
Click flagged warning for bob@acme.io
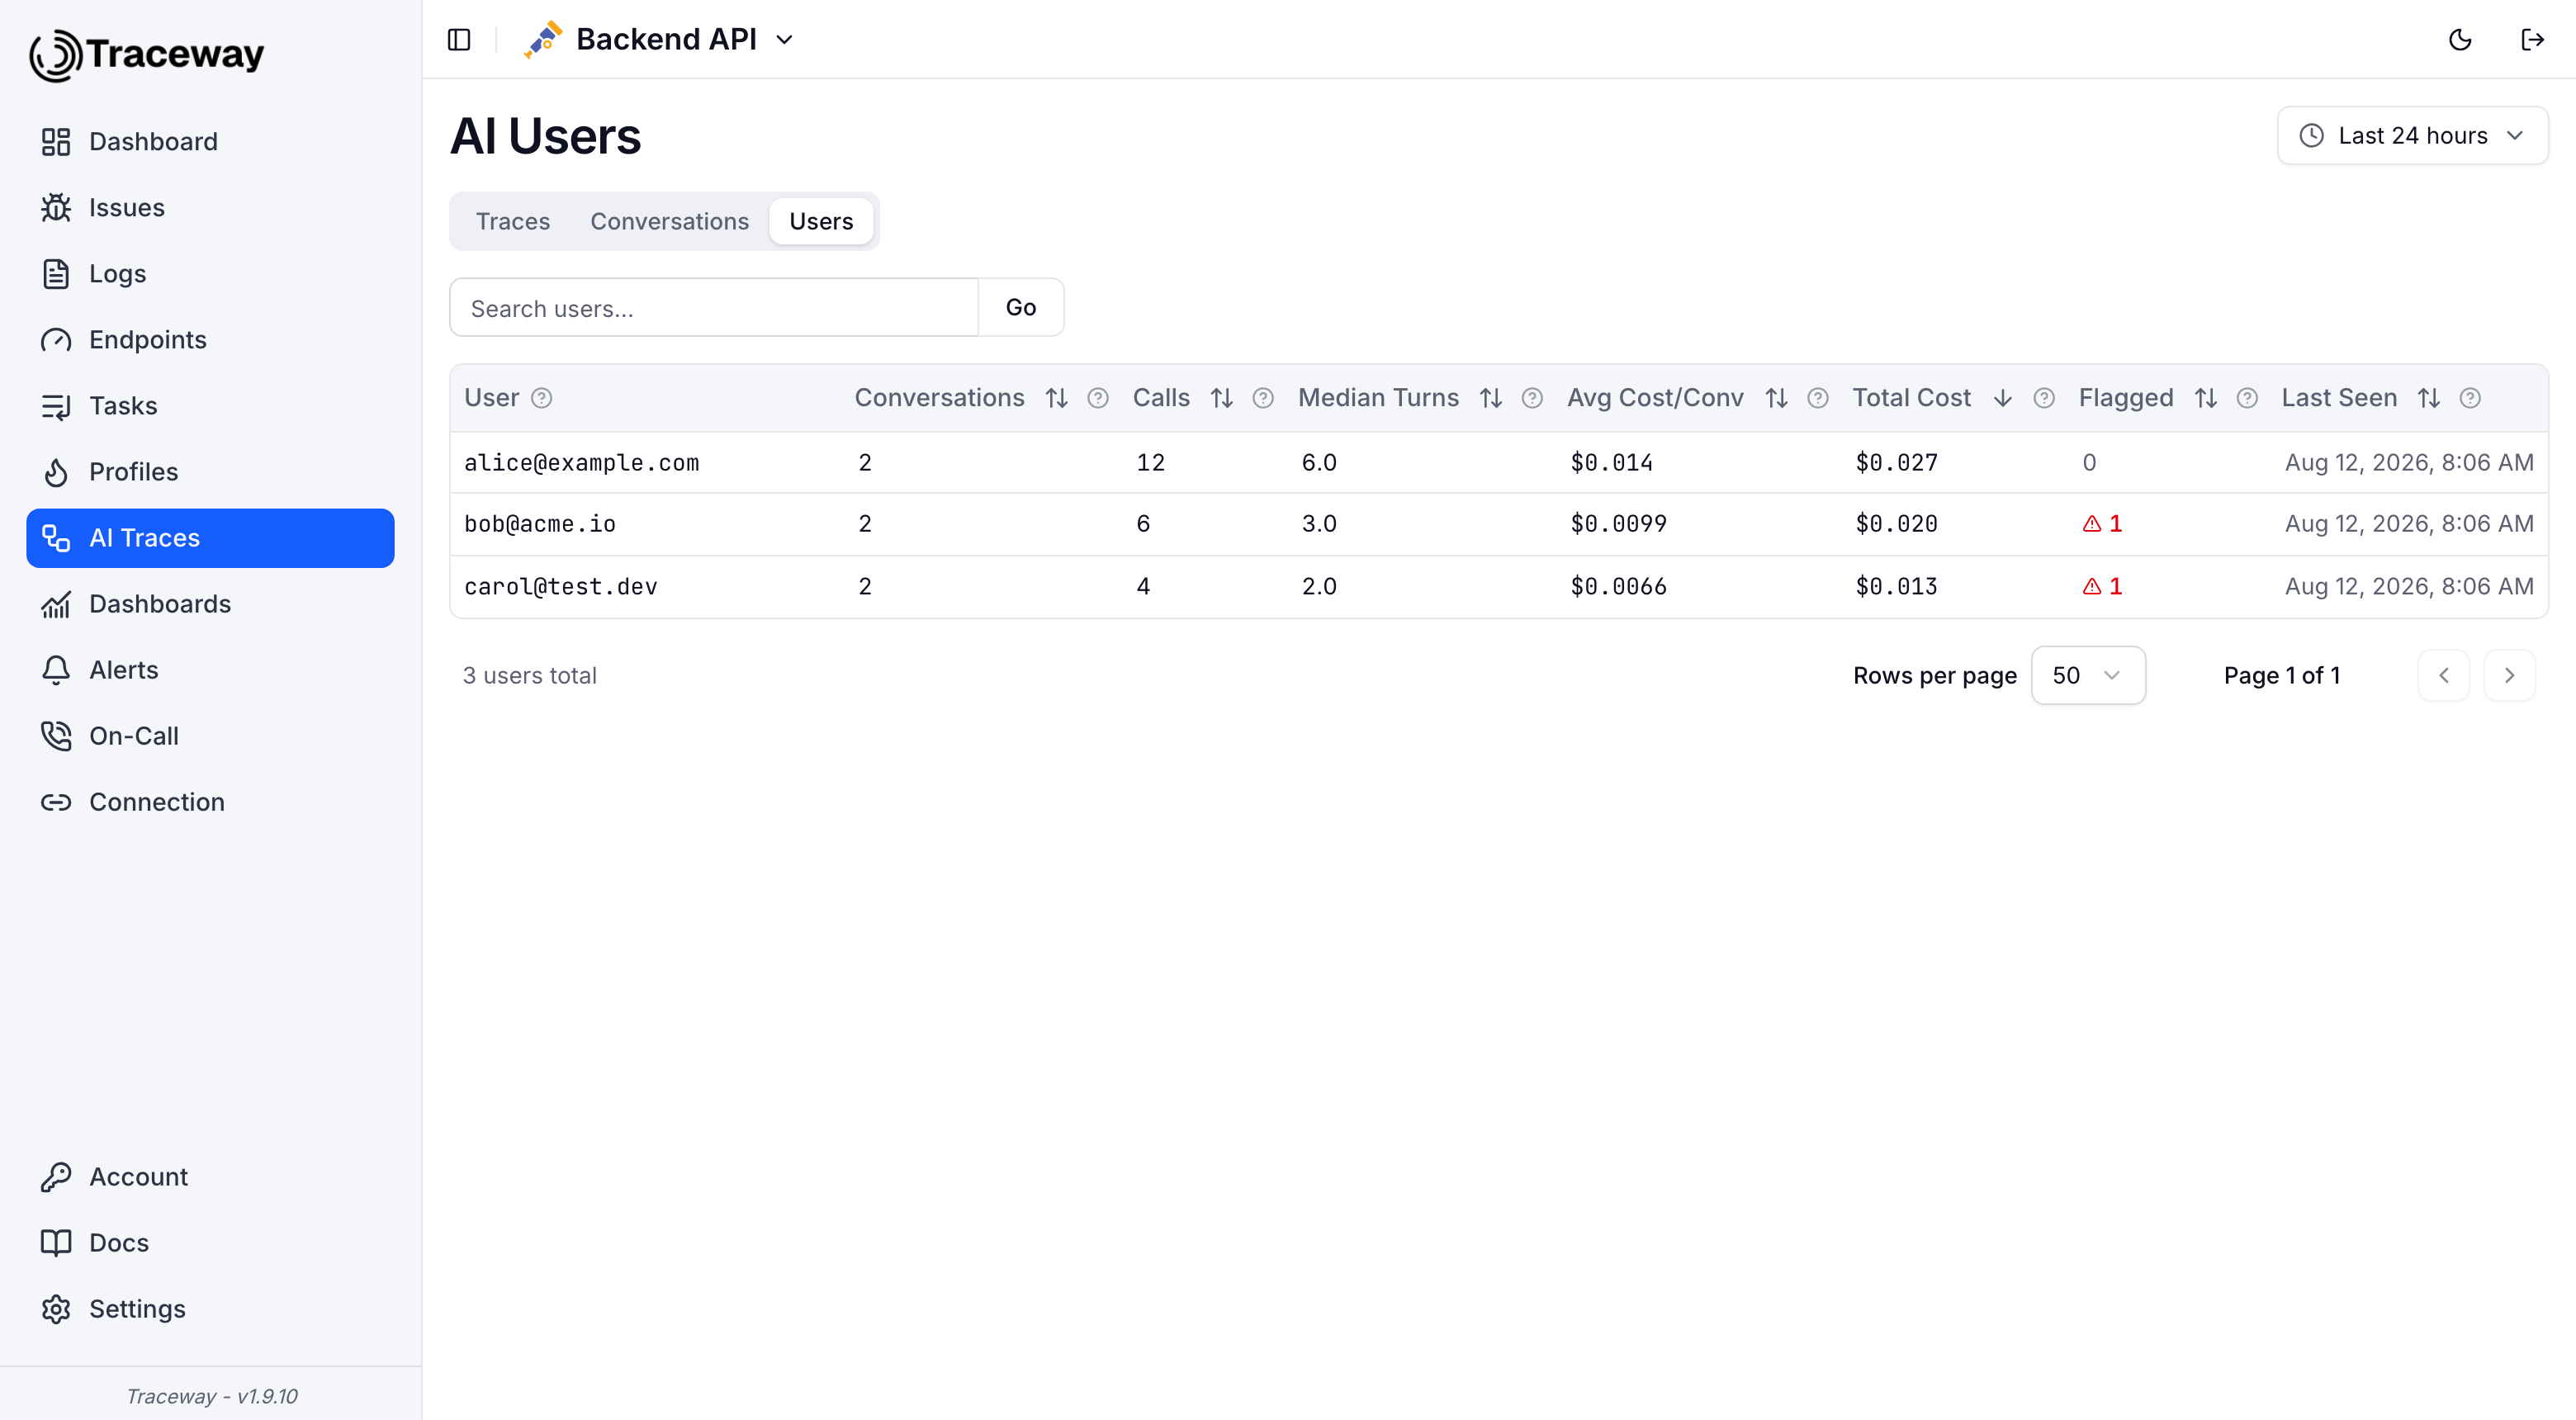[2102, 524]
